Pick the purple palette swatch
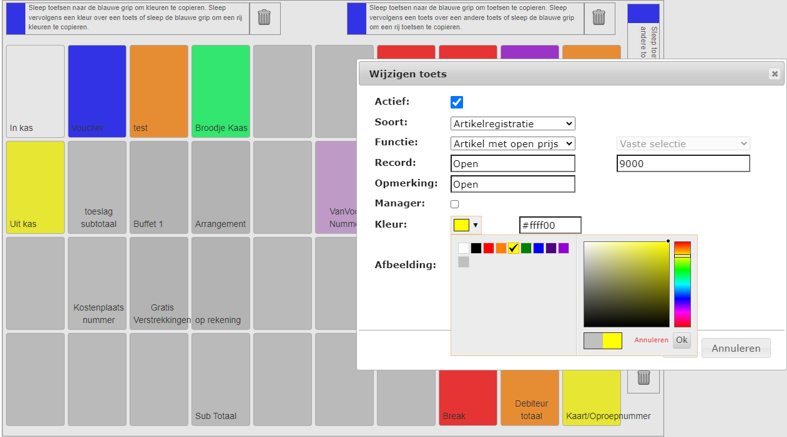The image size is (787, 437). pos(564,248)
